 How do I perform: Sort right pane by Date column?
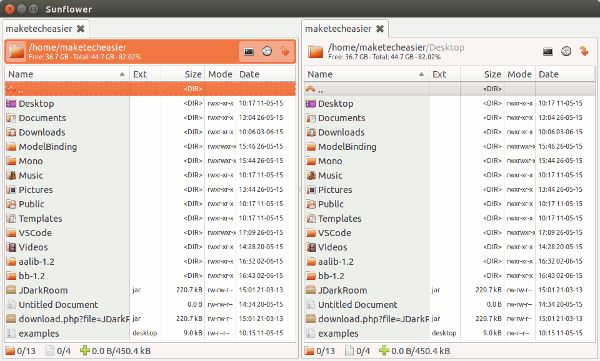(x=565, y=74)
